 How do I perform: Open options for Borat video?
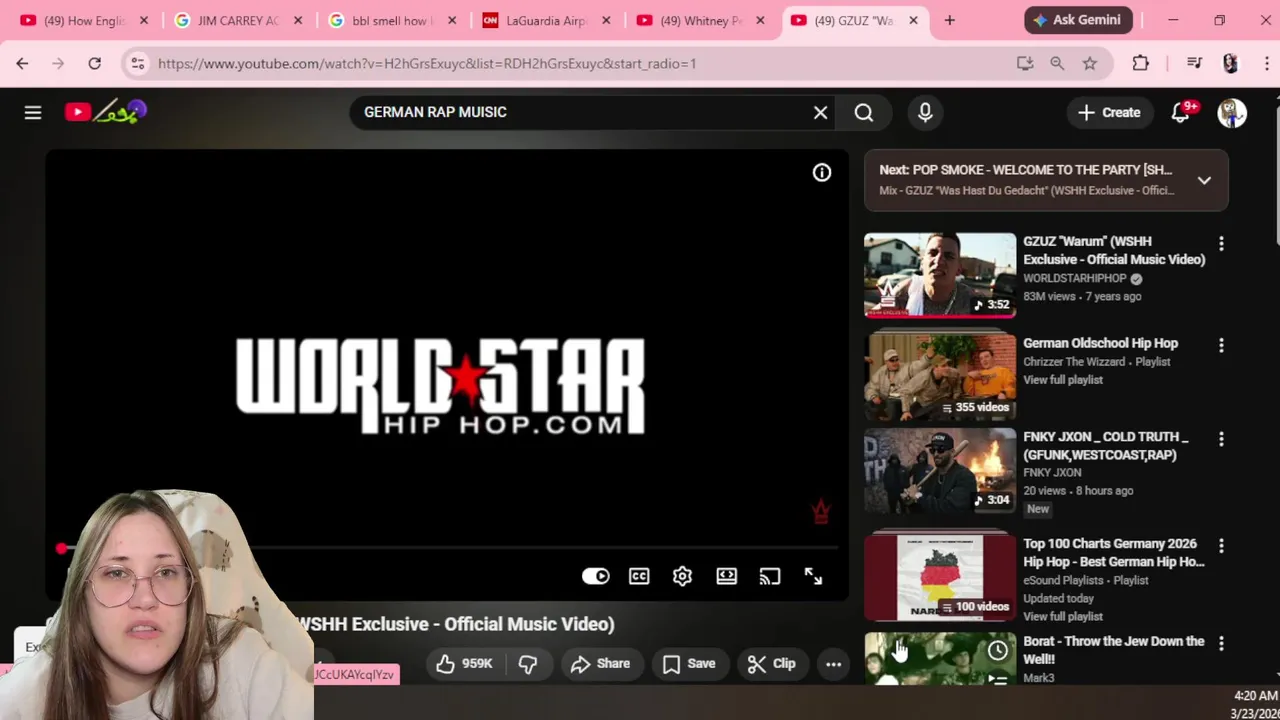pyautogui.click(x=1221, y=644)
